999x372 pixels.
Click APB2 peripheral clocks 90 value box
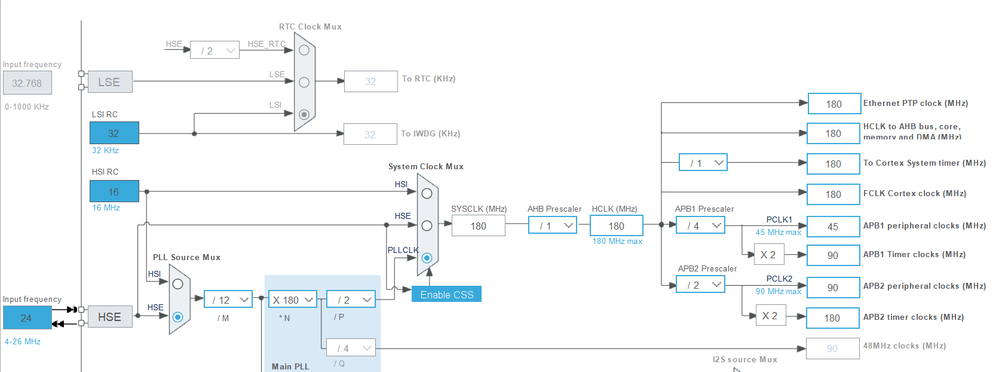pos(833,287)
